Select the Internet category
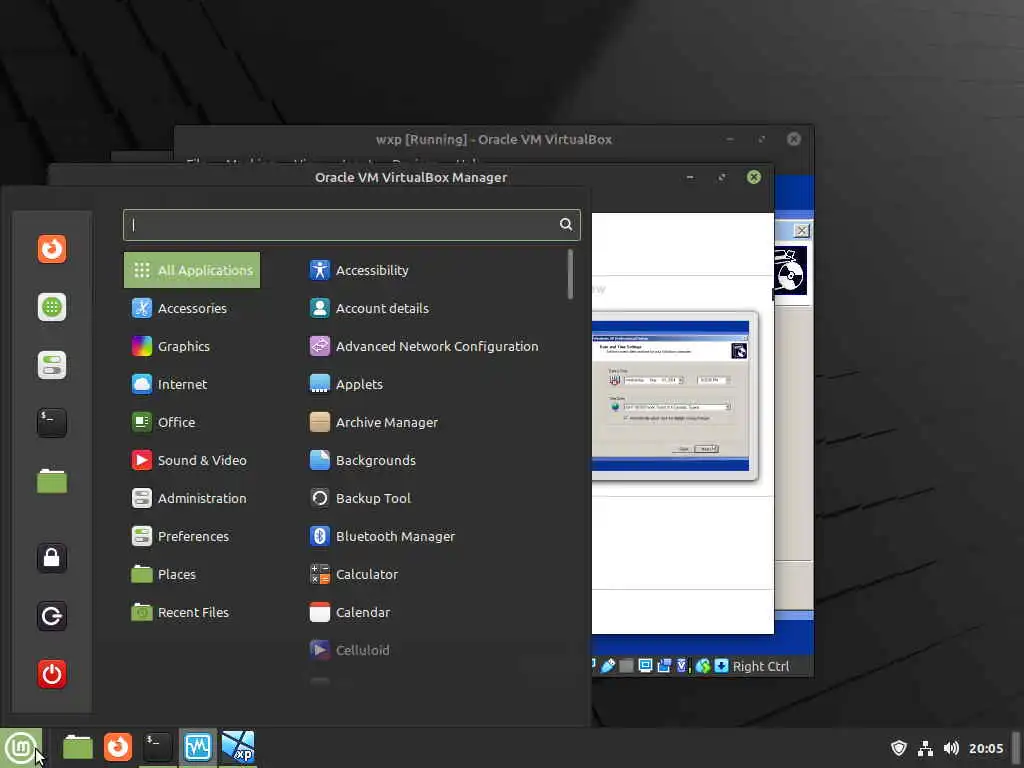The width and height of the screenshot is (1024, 768). 192,384
